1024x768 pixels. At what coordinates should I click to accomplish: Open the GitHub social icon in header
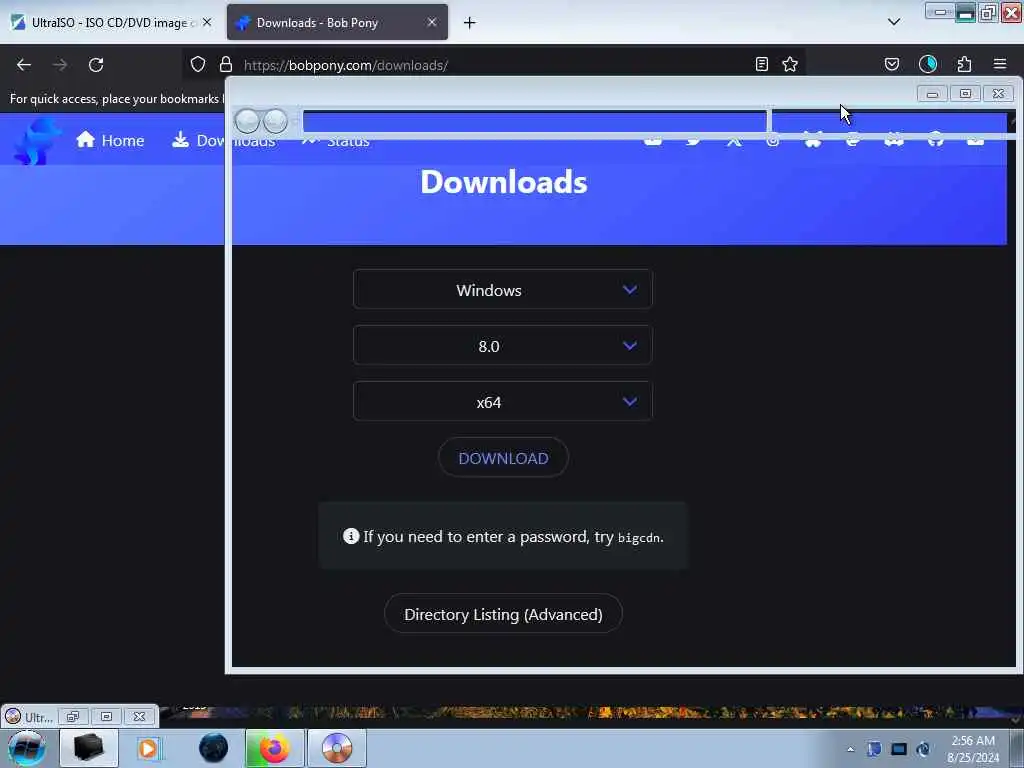coord(935,140)
